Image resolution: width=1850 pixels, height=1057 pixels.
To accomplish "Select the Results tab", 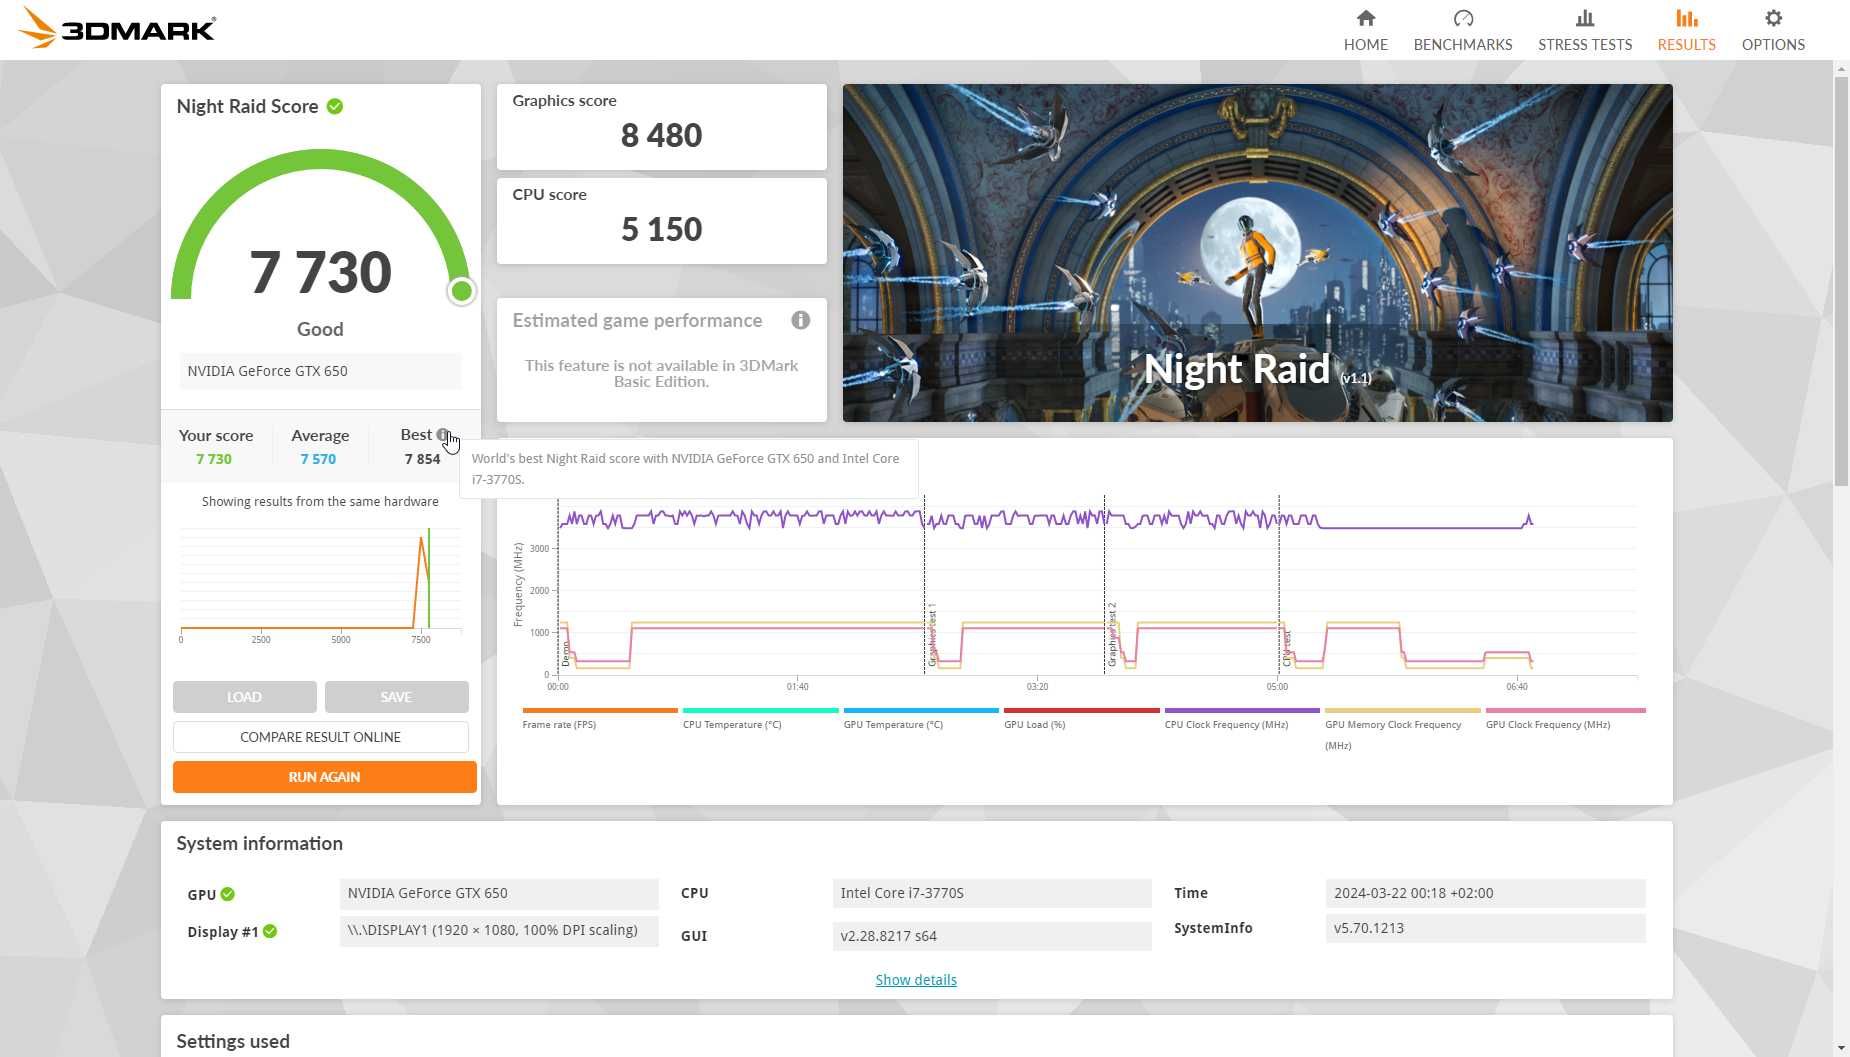I will coord(1686,30).
